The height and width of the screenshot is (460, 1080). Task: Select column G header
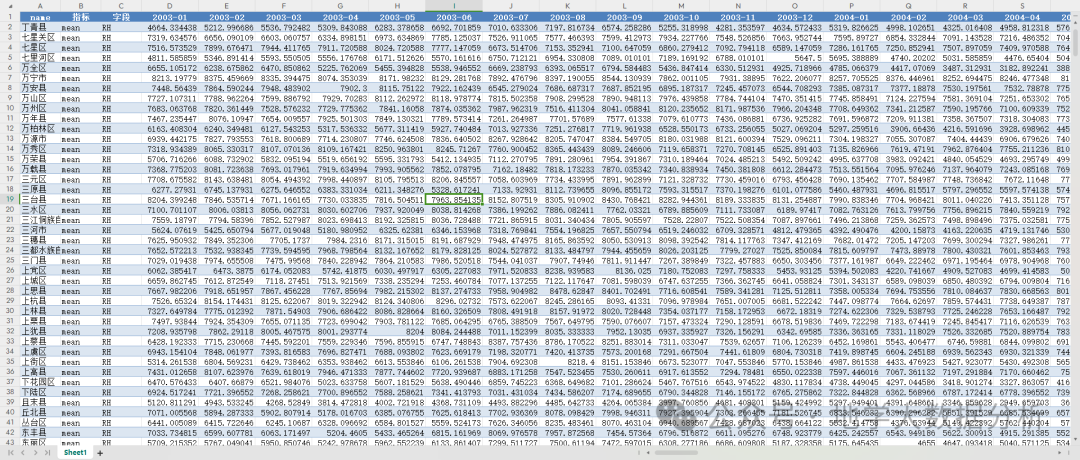(340, 6)
